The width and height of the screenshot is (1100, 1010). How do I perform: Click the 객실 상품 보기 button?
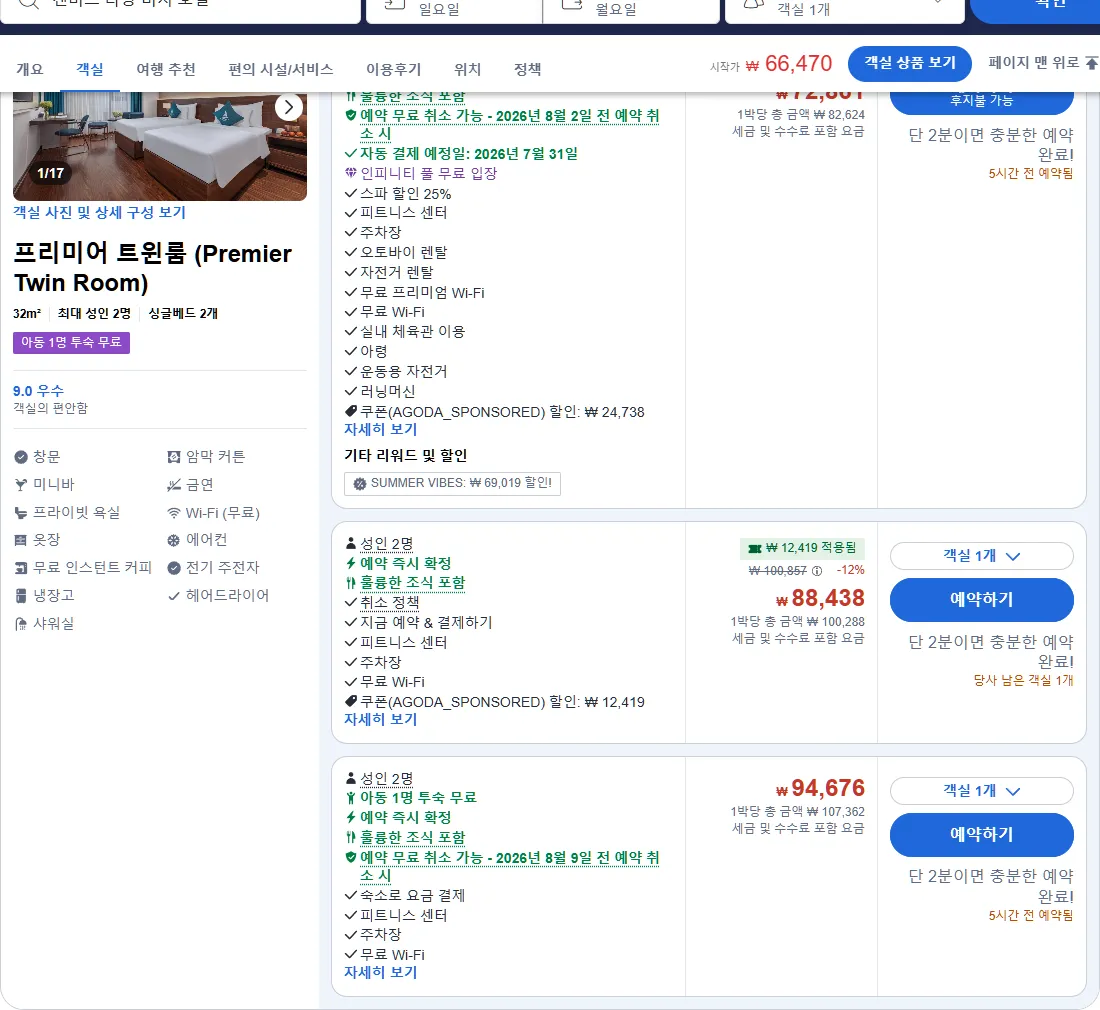(910, 64)
